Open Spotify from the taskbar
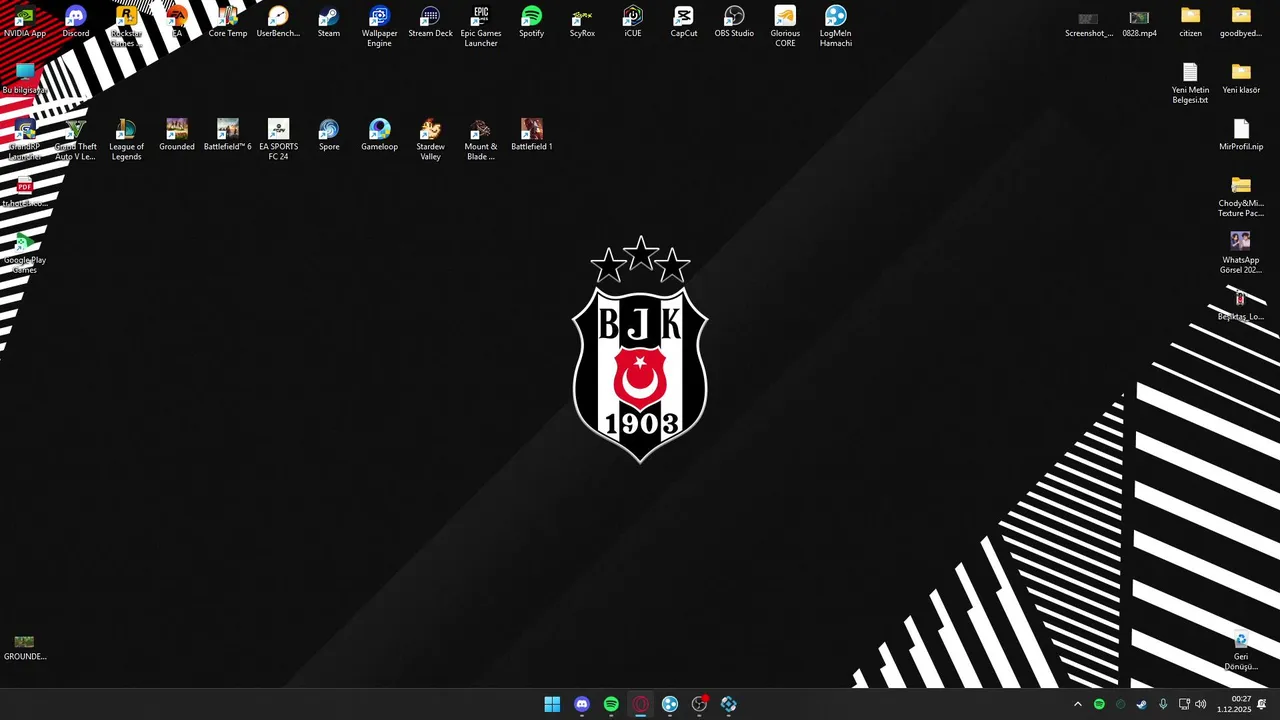The width and height of the screenshot is (1280, 720). pyautogui.click(x=611, y=704)
